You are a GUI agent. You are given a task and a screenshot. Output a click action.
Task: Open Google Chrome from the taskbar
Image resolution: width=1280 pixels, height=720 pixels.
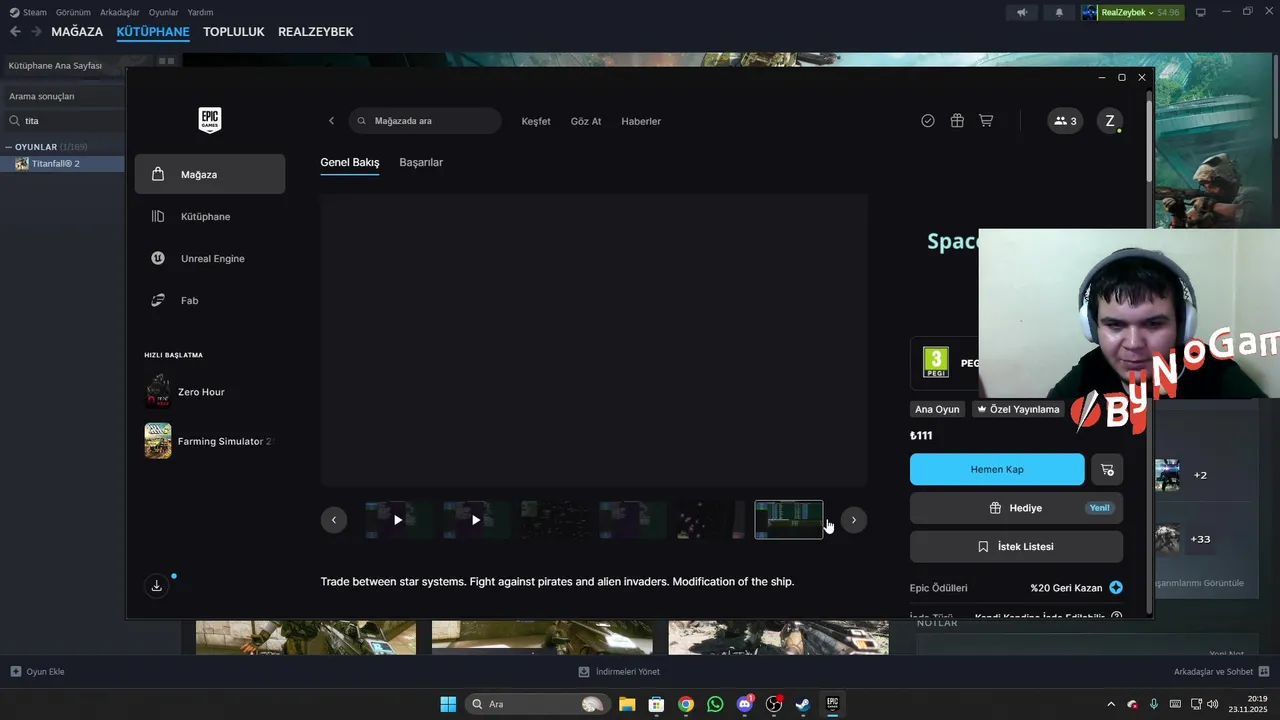click(x=686, y=704)
